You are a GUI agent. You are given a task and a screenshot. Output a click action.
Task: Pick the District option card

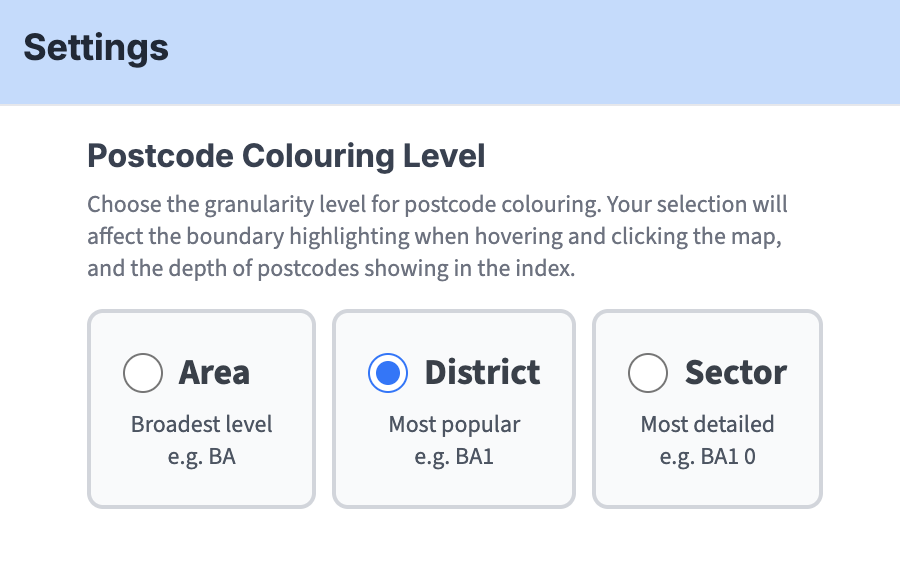(454, 485)
